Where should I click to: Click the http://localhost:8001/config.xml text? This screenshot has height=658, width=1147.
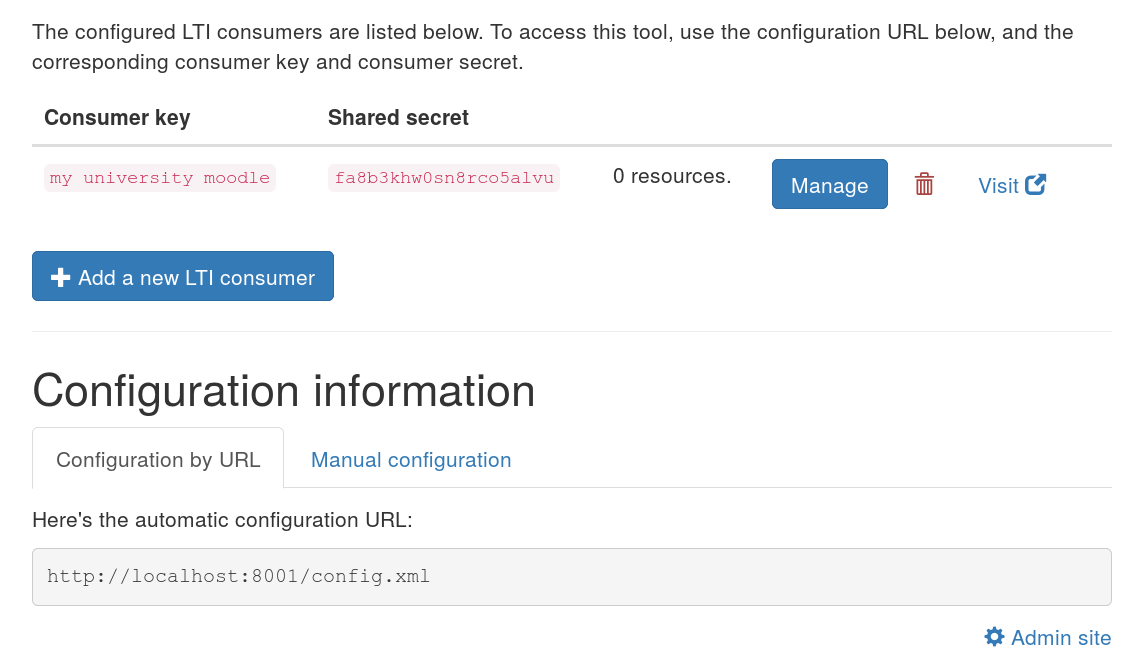[x=238, y=576]
